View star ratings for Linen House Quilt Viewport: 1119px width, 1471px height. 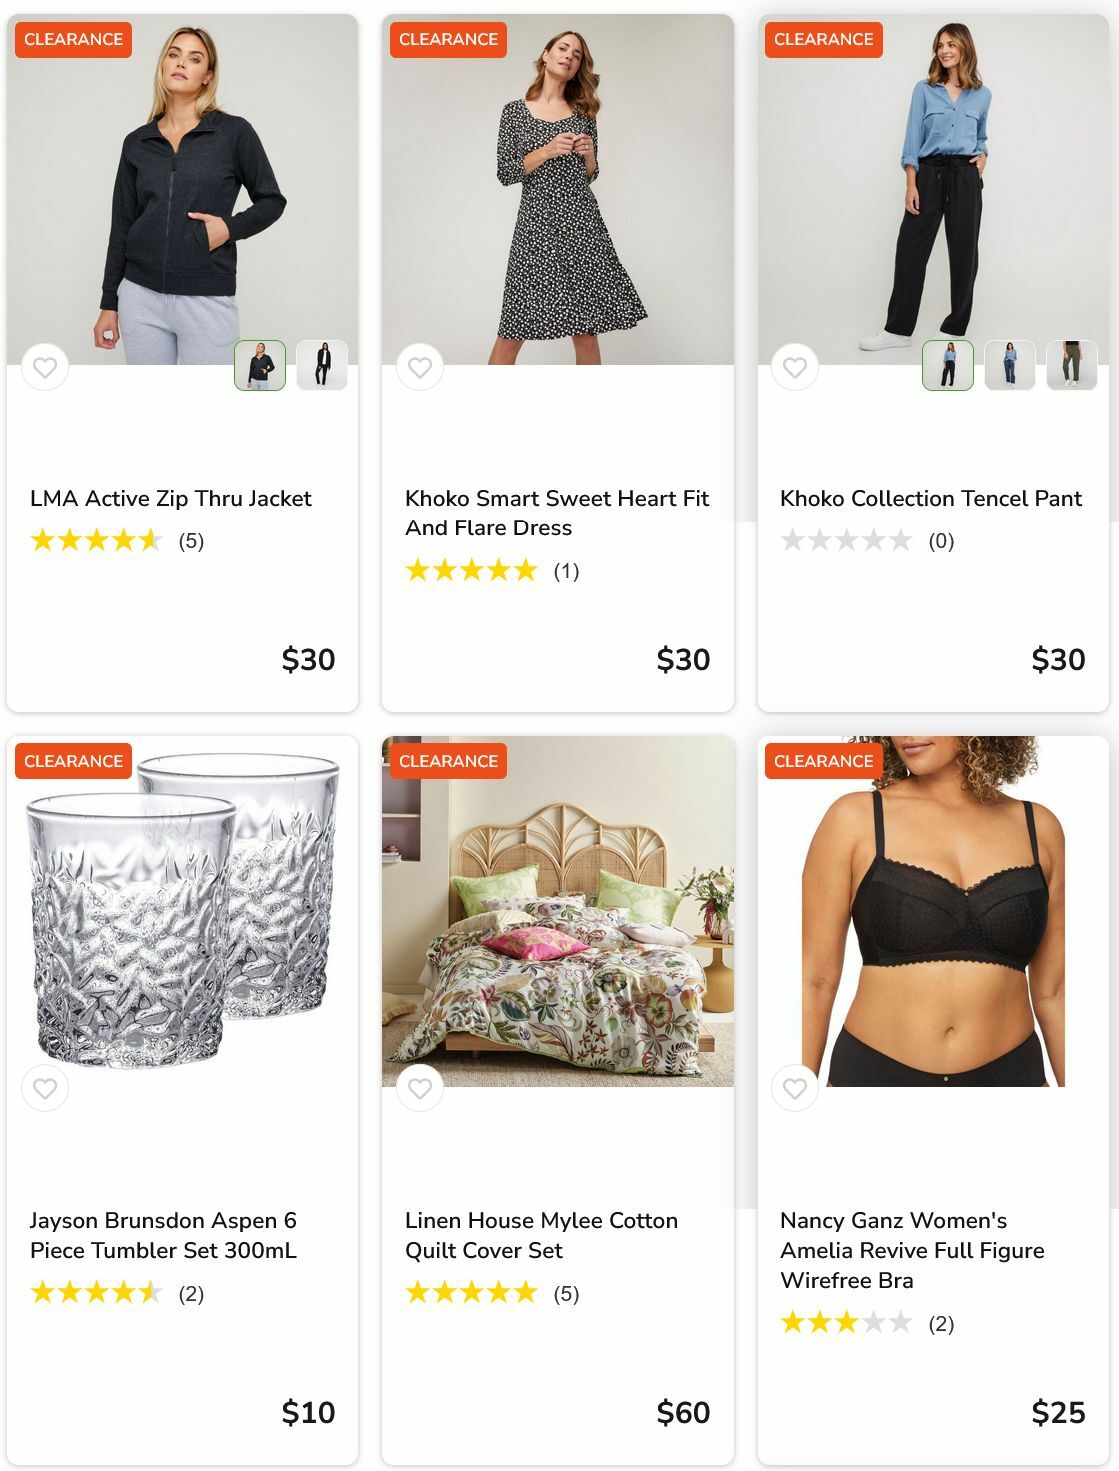pyautogui.click(x=471, y=1294)
